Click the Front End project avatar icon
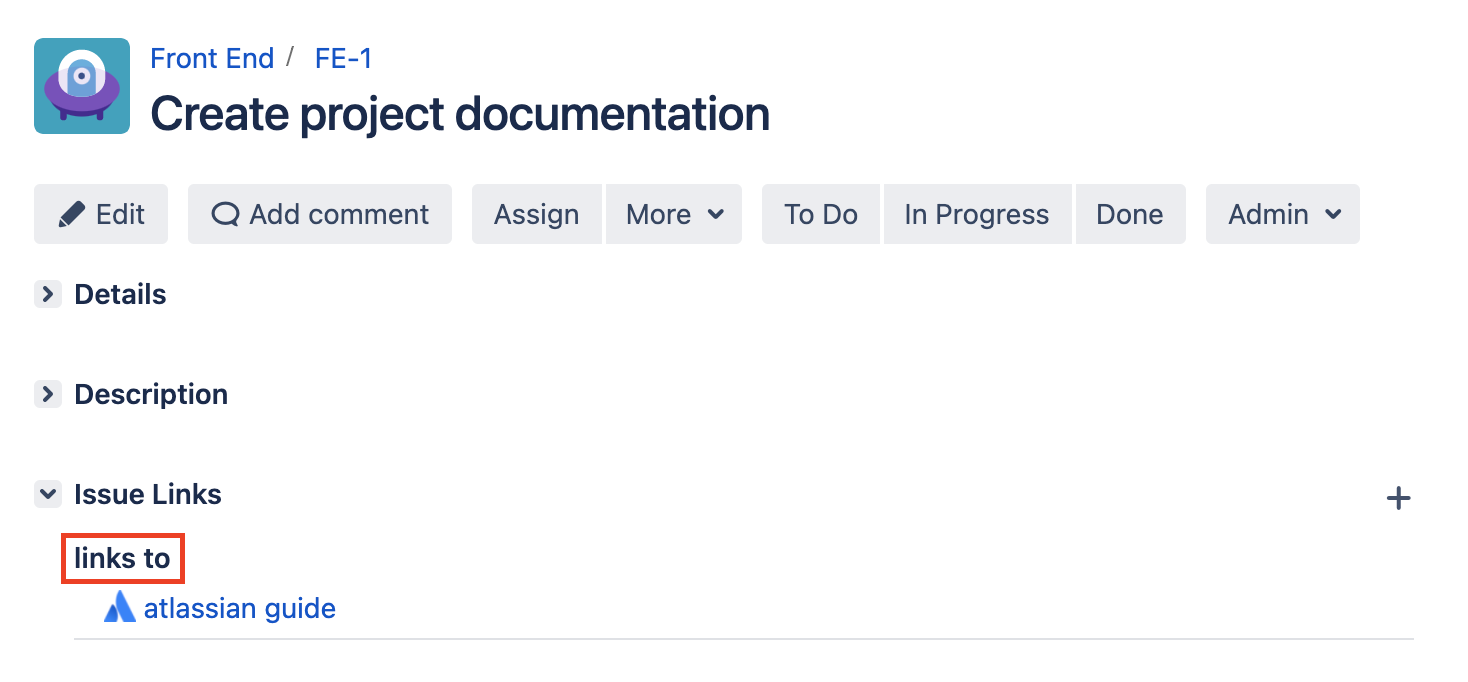 82,86
